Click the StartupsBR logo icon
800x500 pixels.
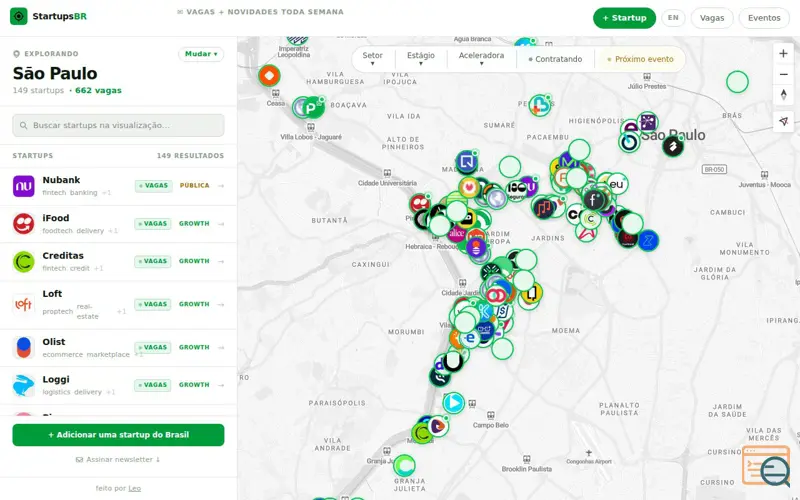click(x=19, y=16)
